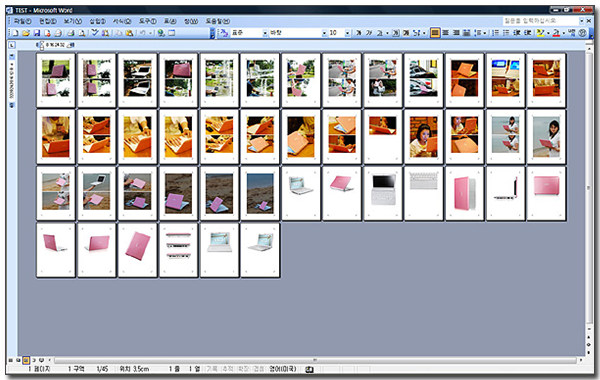
Task: Click the Open folder icon
Action: [x=26, y=33]
